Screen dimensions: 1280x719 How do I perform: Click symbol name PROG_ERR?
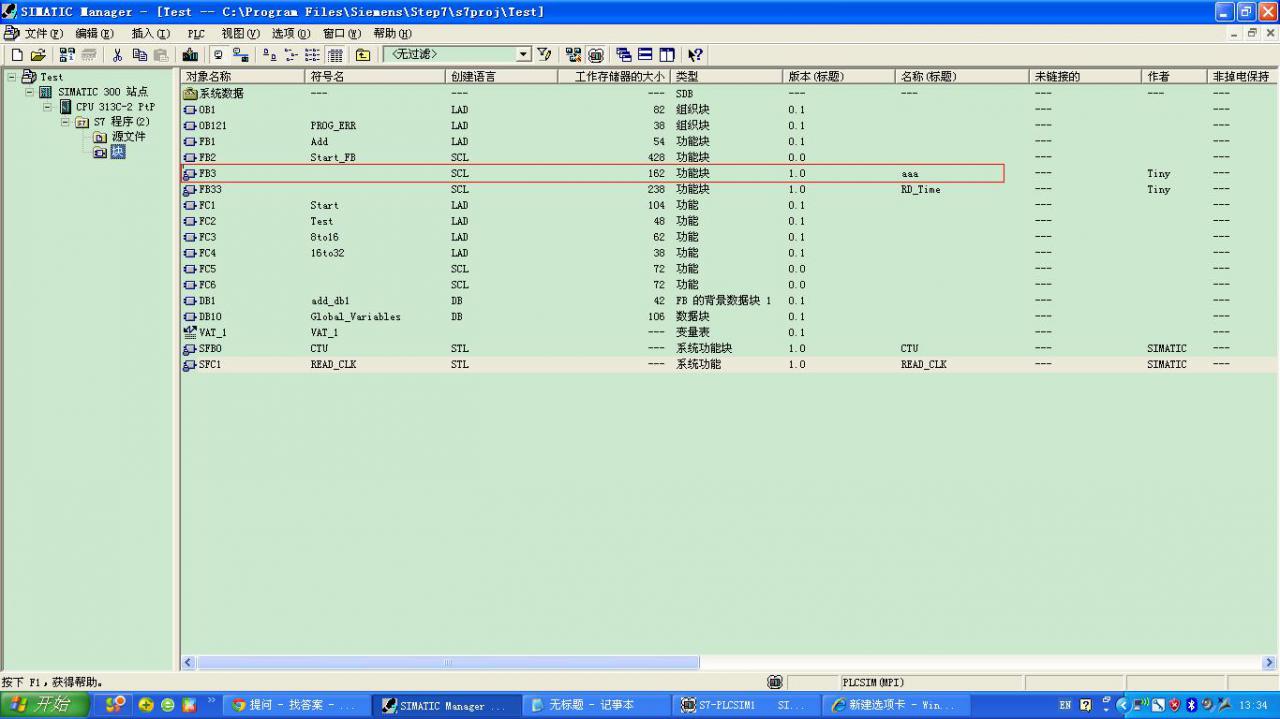pyautogui.click(x=333, y=126)
